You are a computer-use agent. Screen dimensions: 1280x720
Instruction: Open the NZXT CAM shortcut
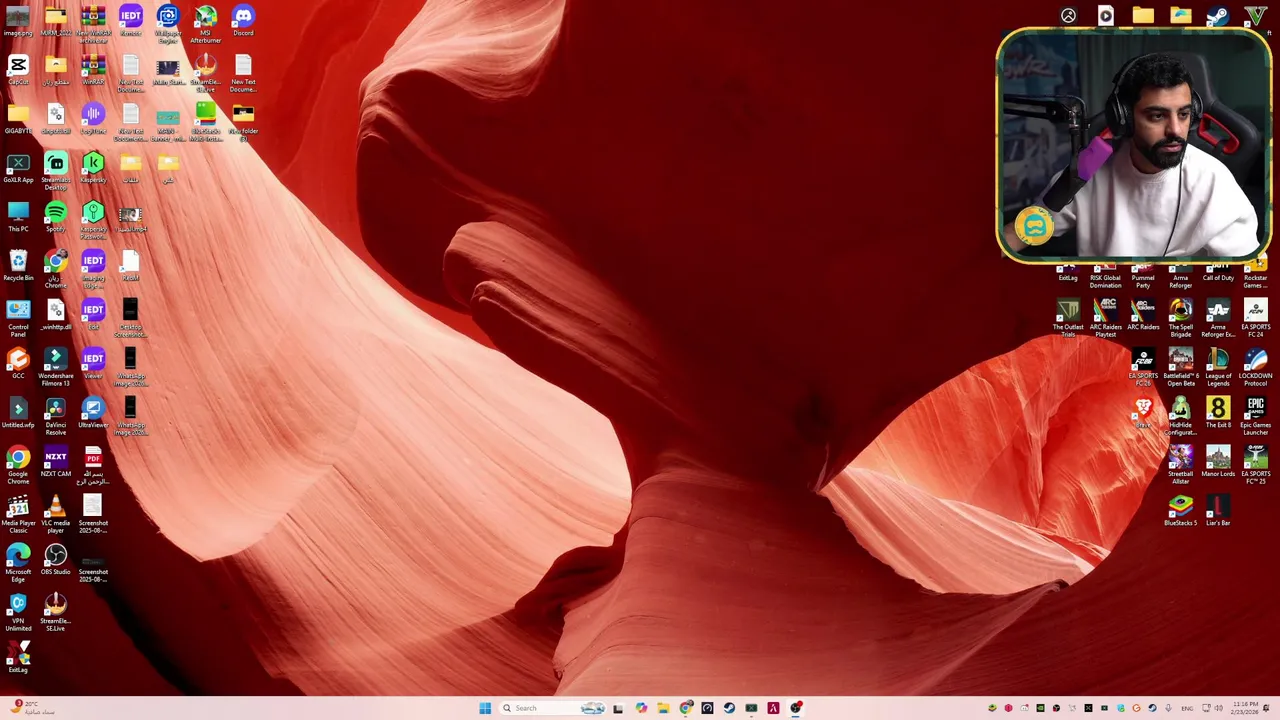(x=56, y=462)
